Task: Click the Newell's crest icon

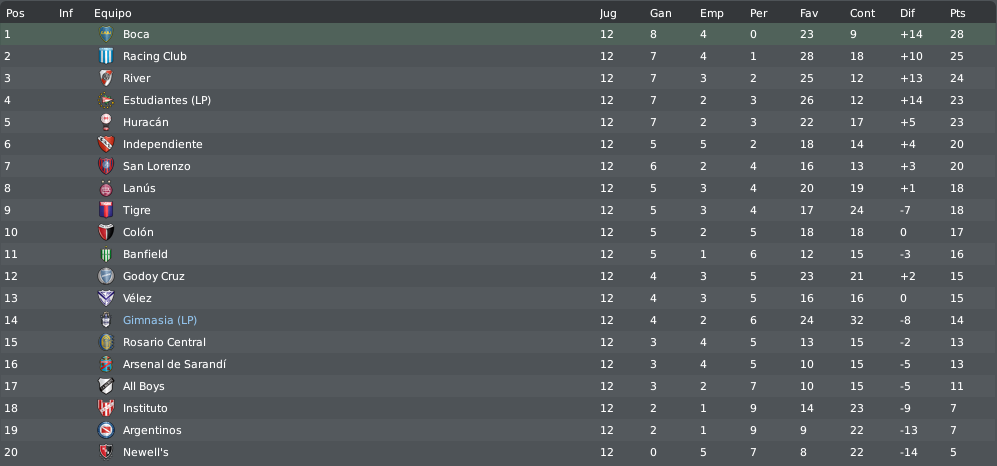Action: pos(106,452)
